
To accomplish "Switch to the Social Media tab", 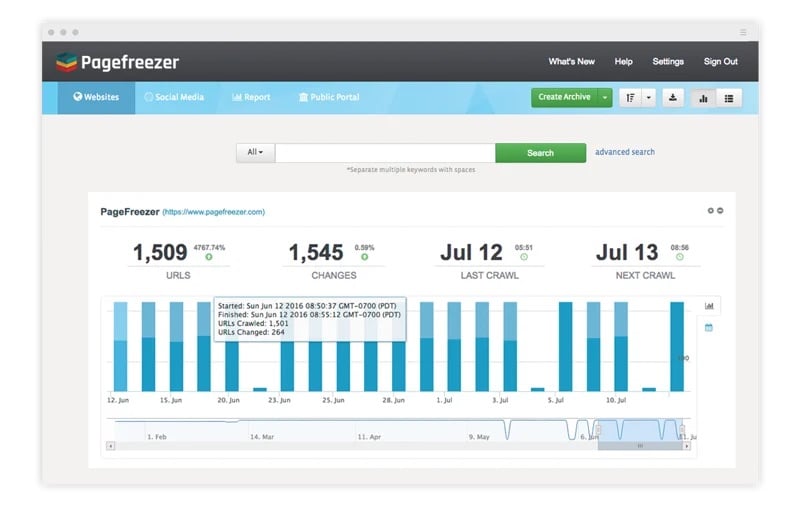I will 174,97.
